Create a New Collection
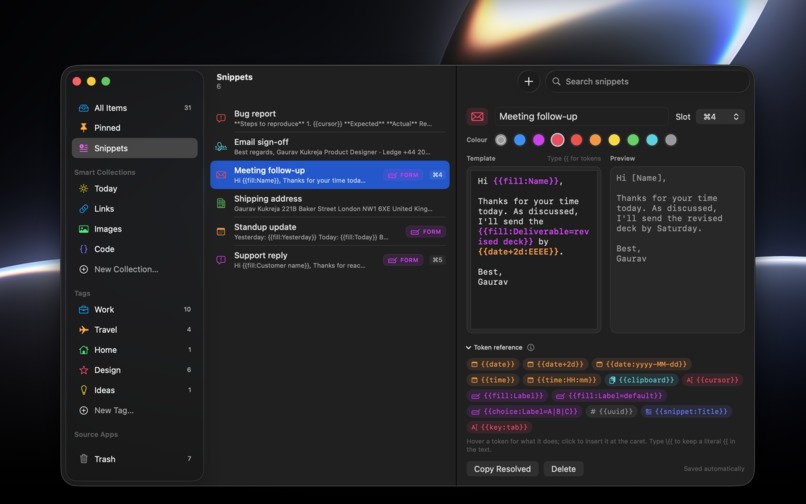 point(135,269)
